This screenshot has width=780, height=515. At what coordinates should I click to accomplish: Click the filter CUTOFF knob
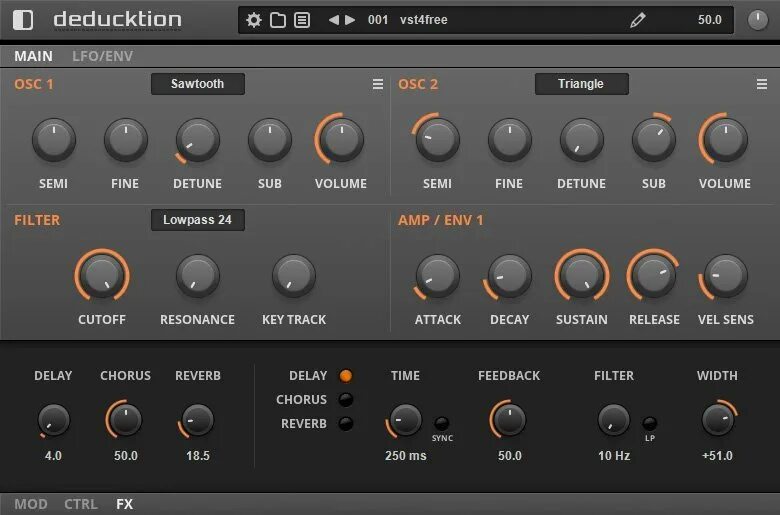(x=102, y=276)
